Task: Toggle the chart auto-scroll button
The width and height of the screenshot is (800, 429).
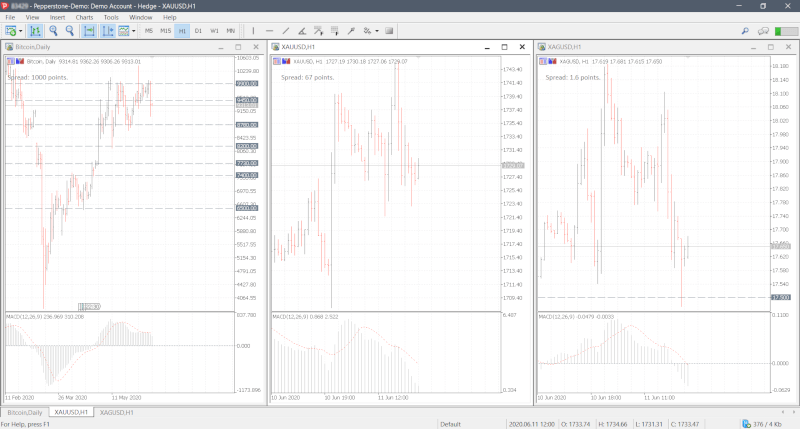Action: click(x=89, y=31)
